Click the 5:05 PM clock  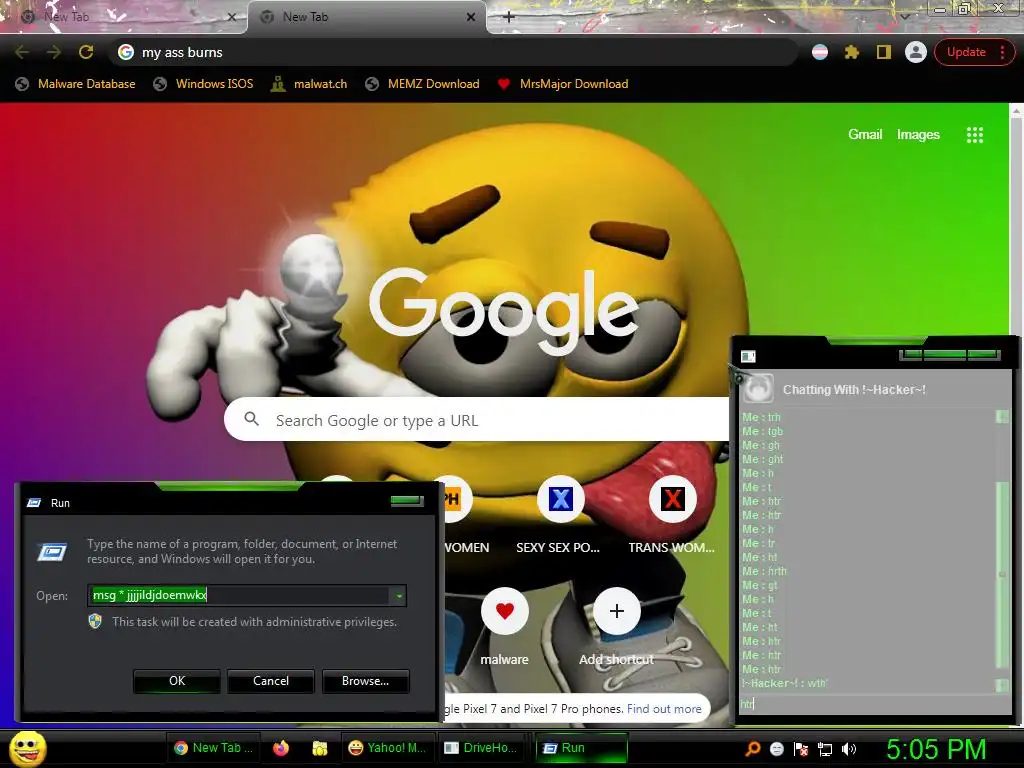click(935, 749)
